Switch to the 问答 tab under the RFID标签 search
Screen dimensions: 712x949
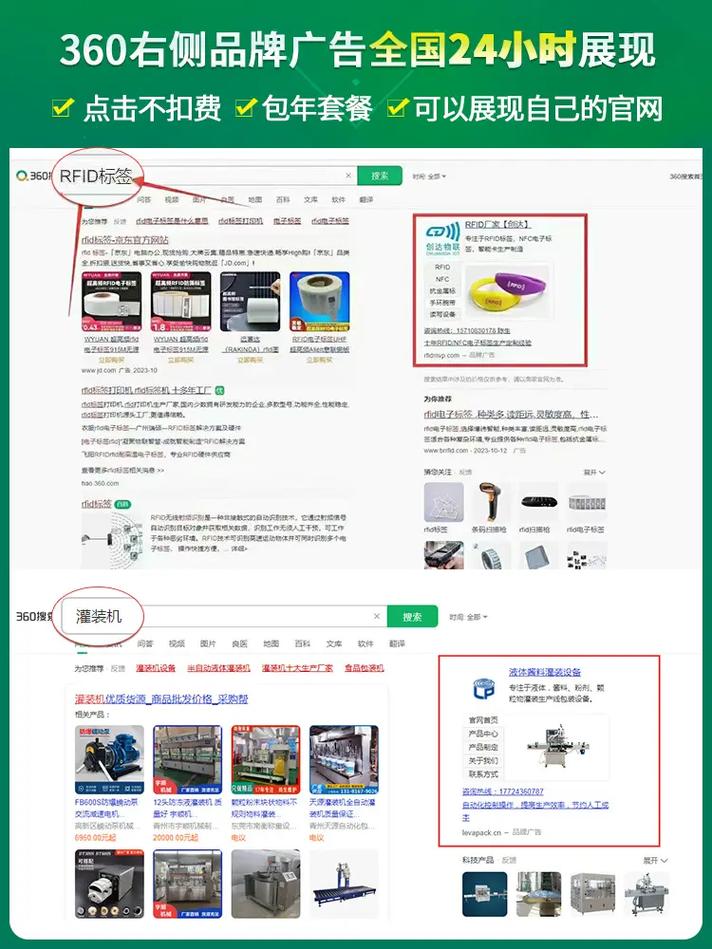click(144, 199)
